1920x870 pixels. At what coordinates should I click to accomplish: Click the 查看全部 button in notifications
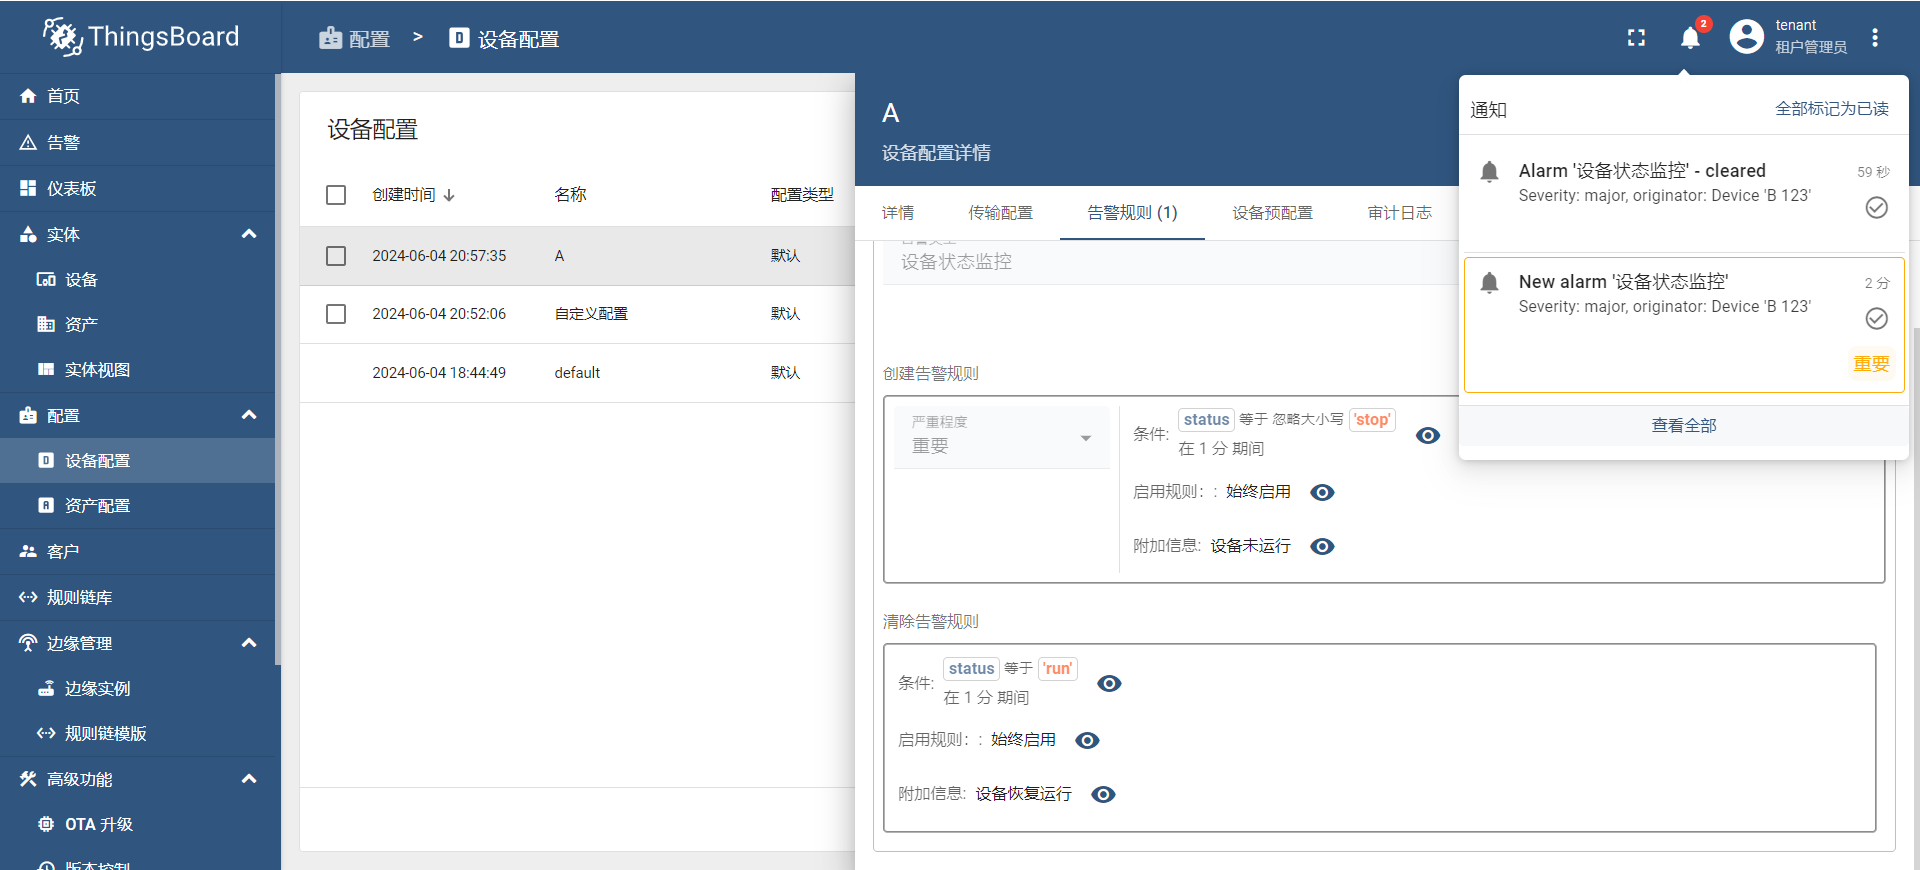point(1684,425)
